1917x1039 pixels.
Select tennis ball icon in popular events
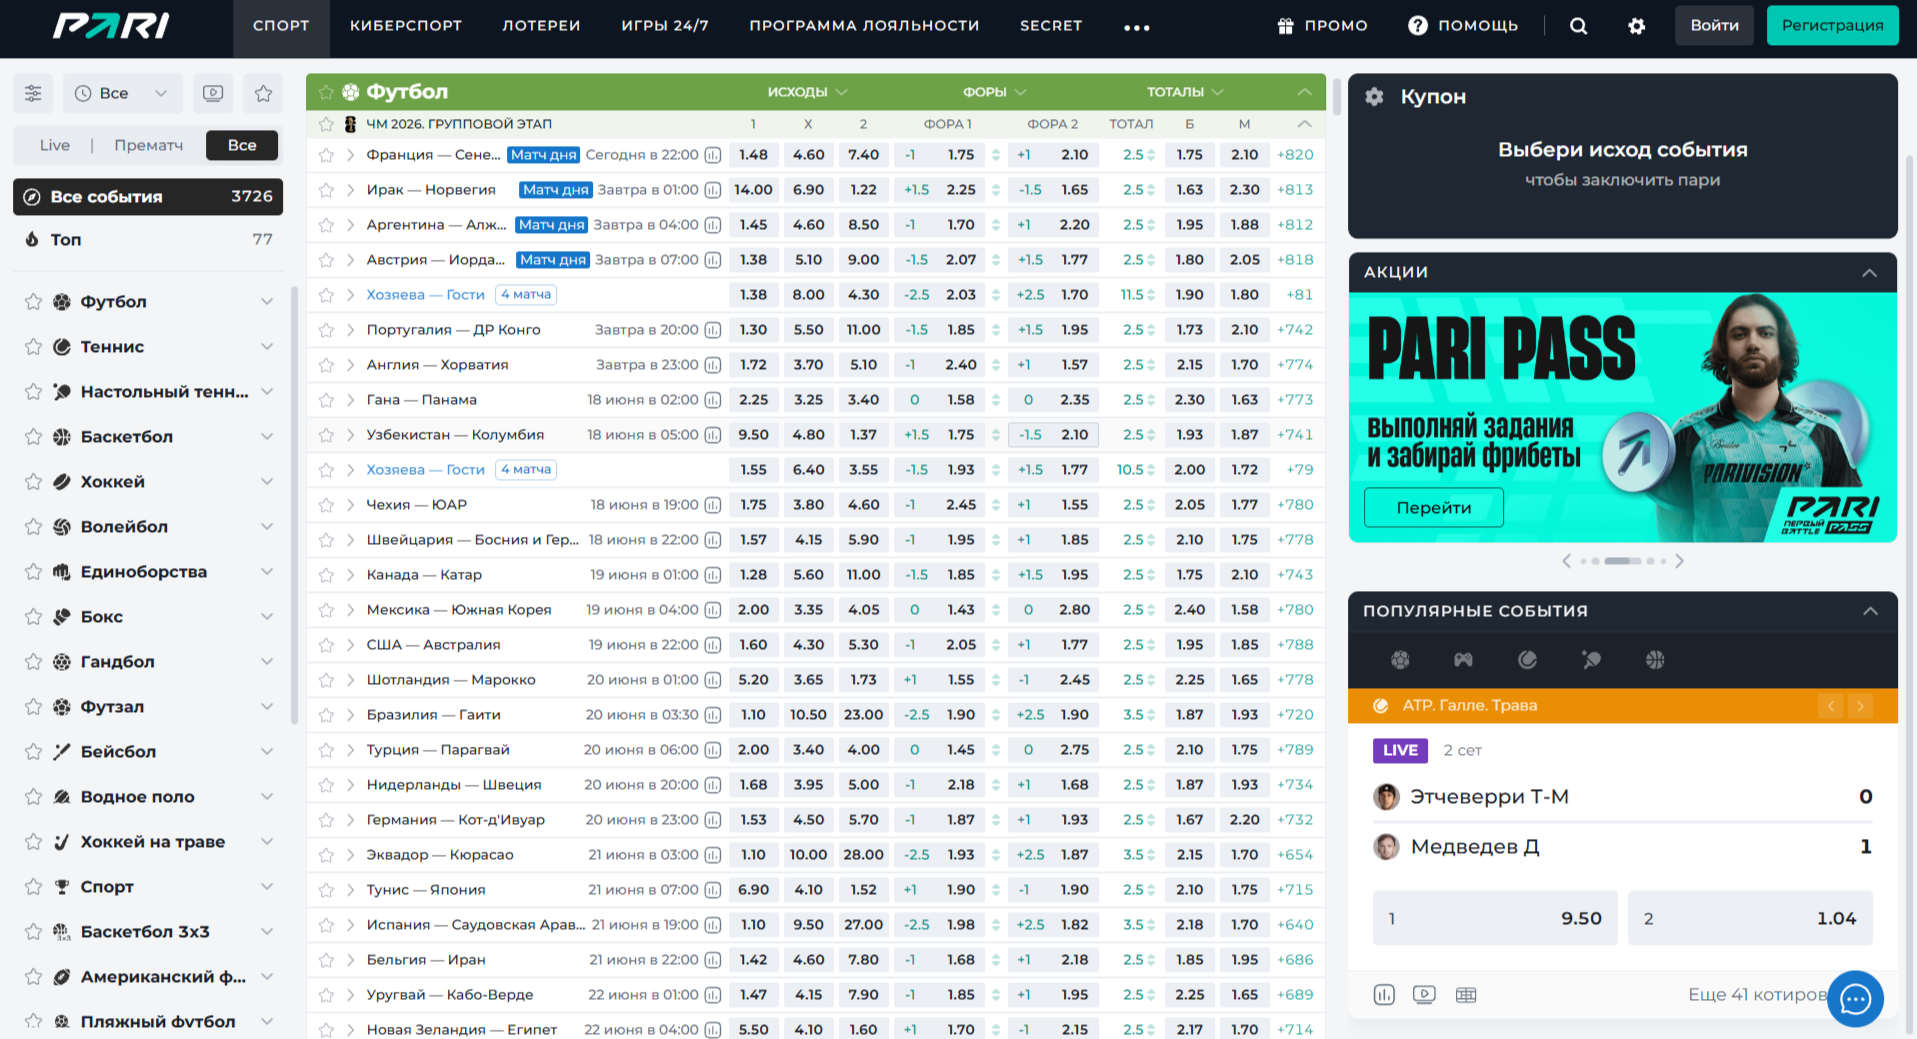(1527, 660)
